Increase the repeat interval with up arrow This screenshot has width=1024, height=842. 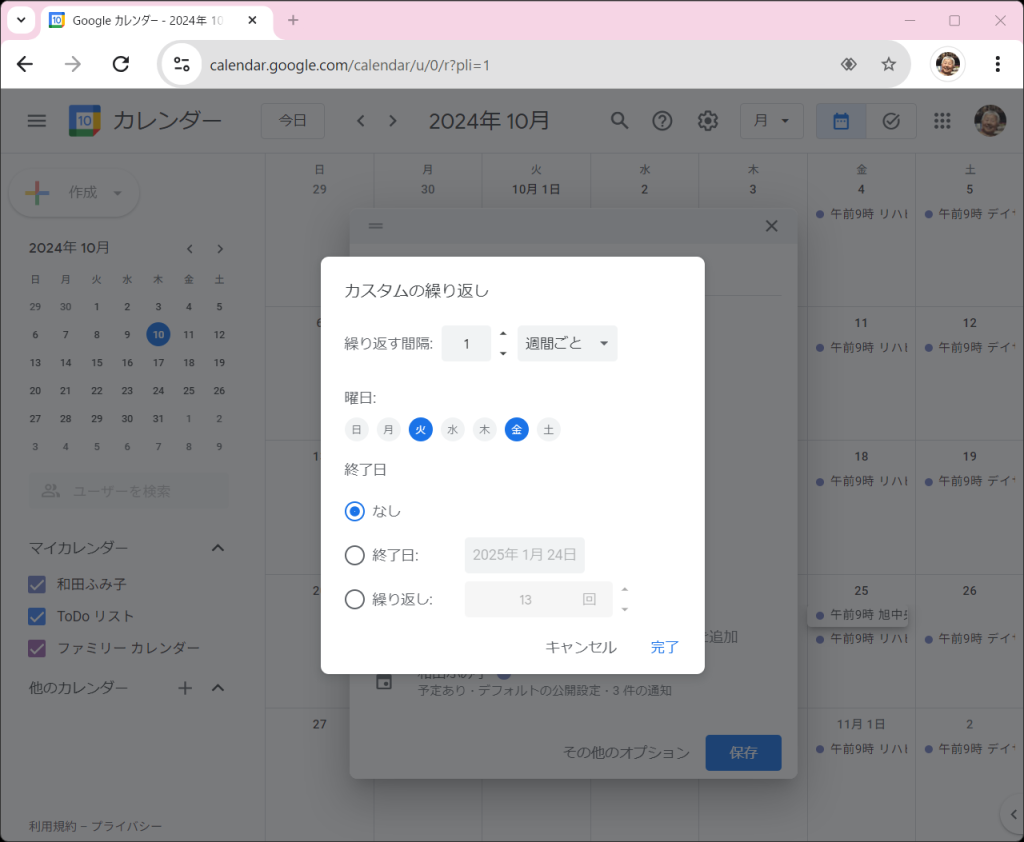pos(503,334)
